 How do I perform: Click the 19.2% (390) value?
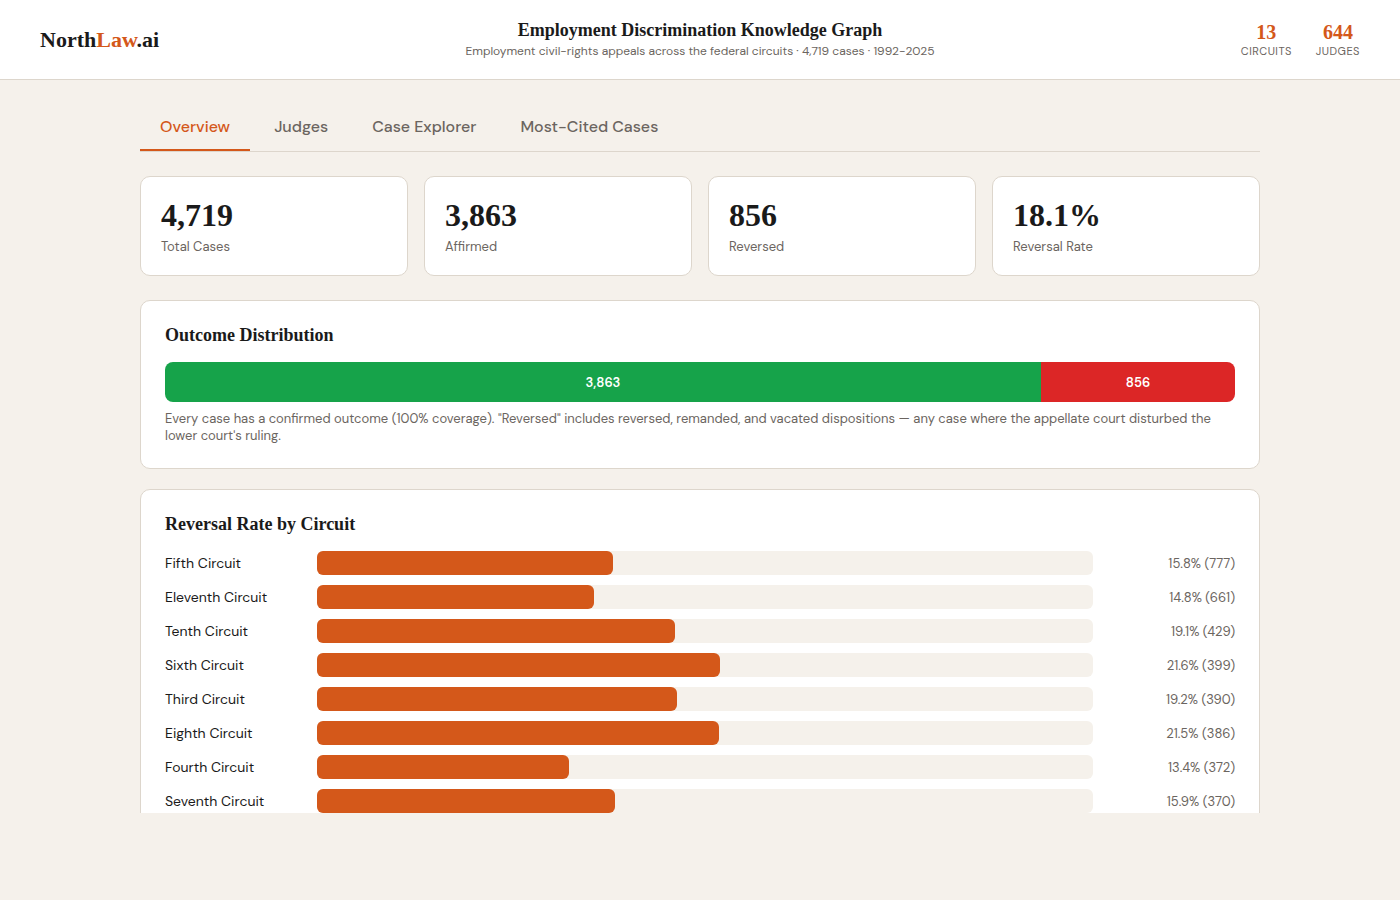[x=1200, y=699]
